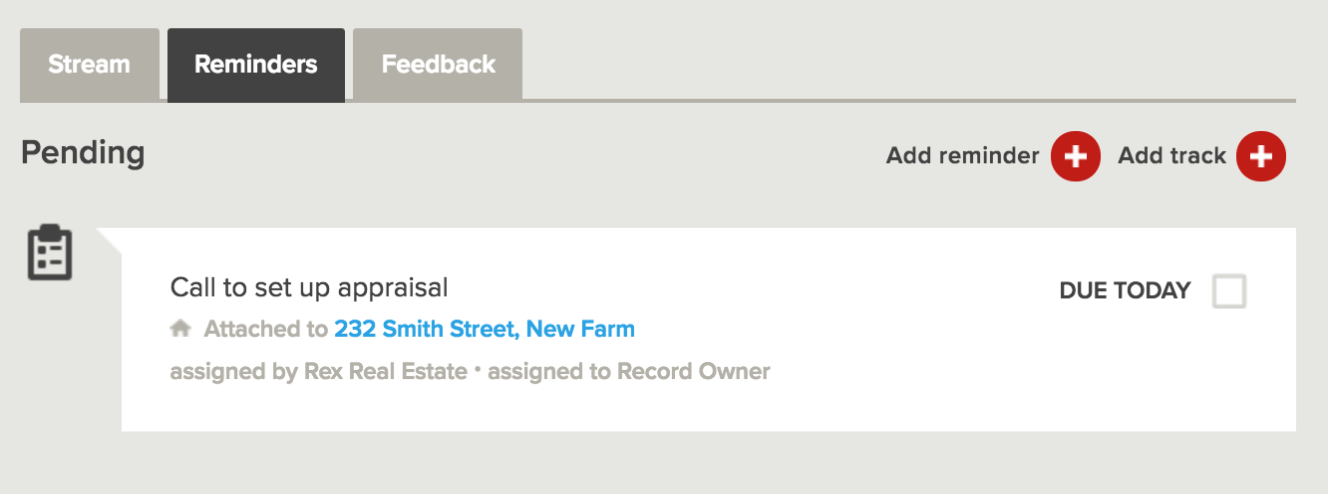
Task: Click the DUE TODAY label
Action: click(1125, 291)
